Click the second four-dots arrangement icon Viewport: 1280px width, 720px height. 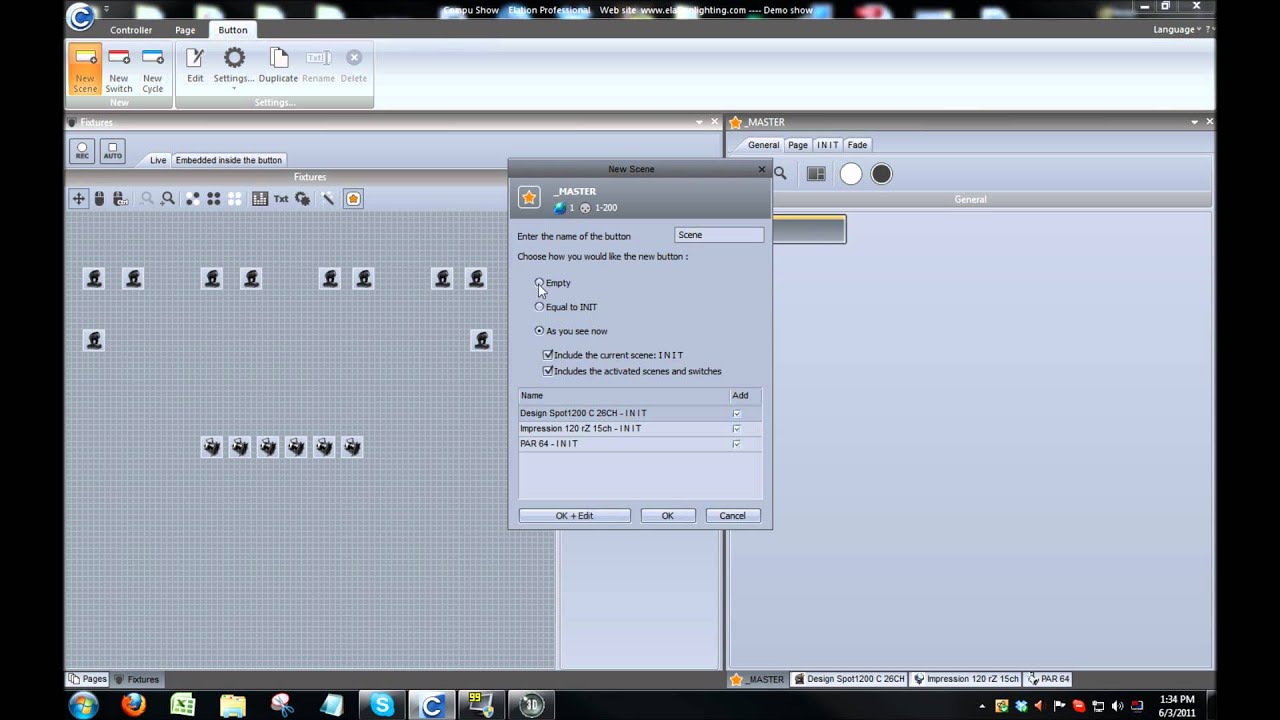click(x=213, y=199)
